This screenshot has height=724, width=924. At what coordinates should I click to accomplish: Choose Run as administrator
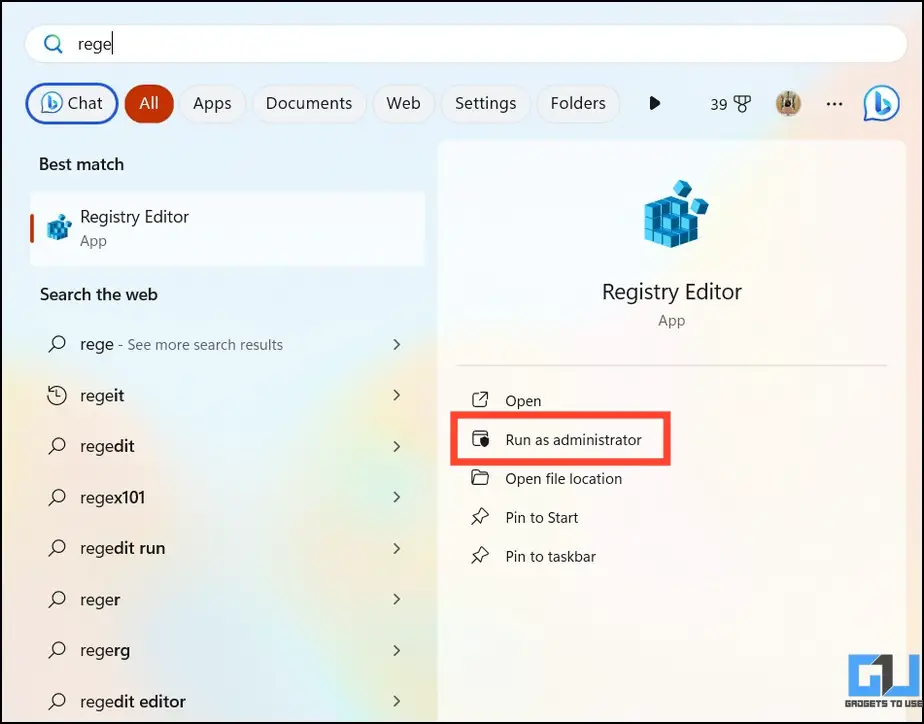pyautogui.click(x=573, y=439)
